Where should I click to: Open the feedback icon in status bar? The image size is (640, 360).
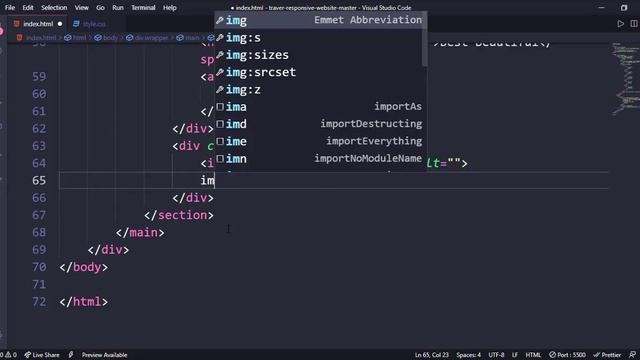click(632, 355)
